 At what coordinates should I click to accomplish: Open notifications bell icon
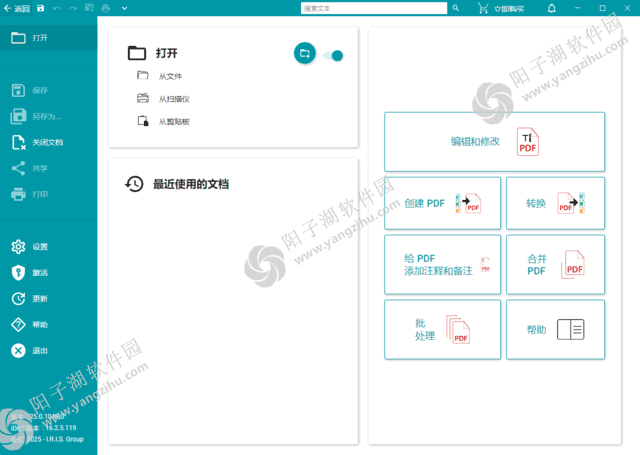tap(551, 8)
